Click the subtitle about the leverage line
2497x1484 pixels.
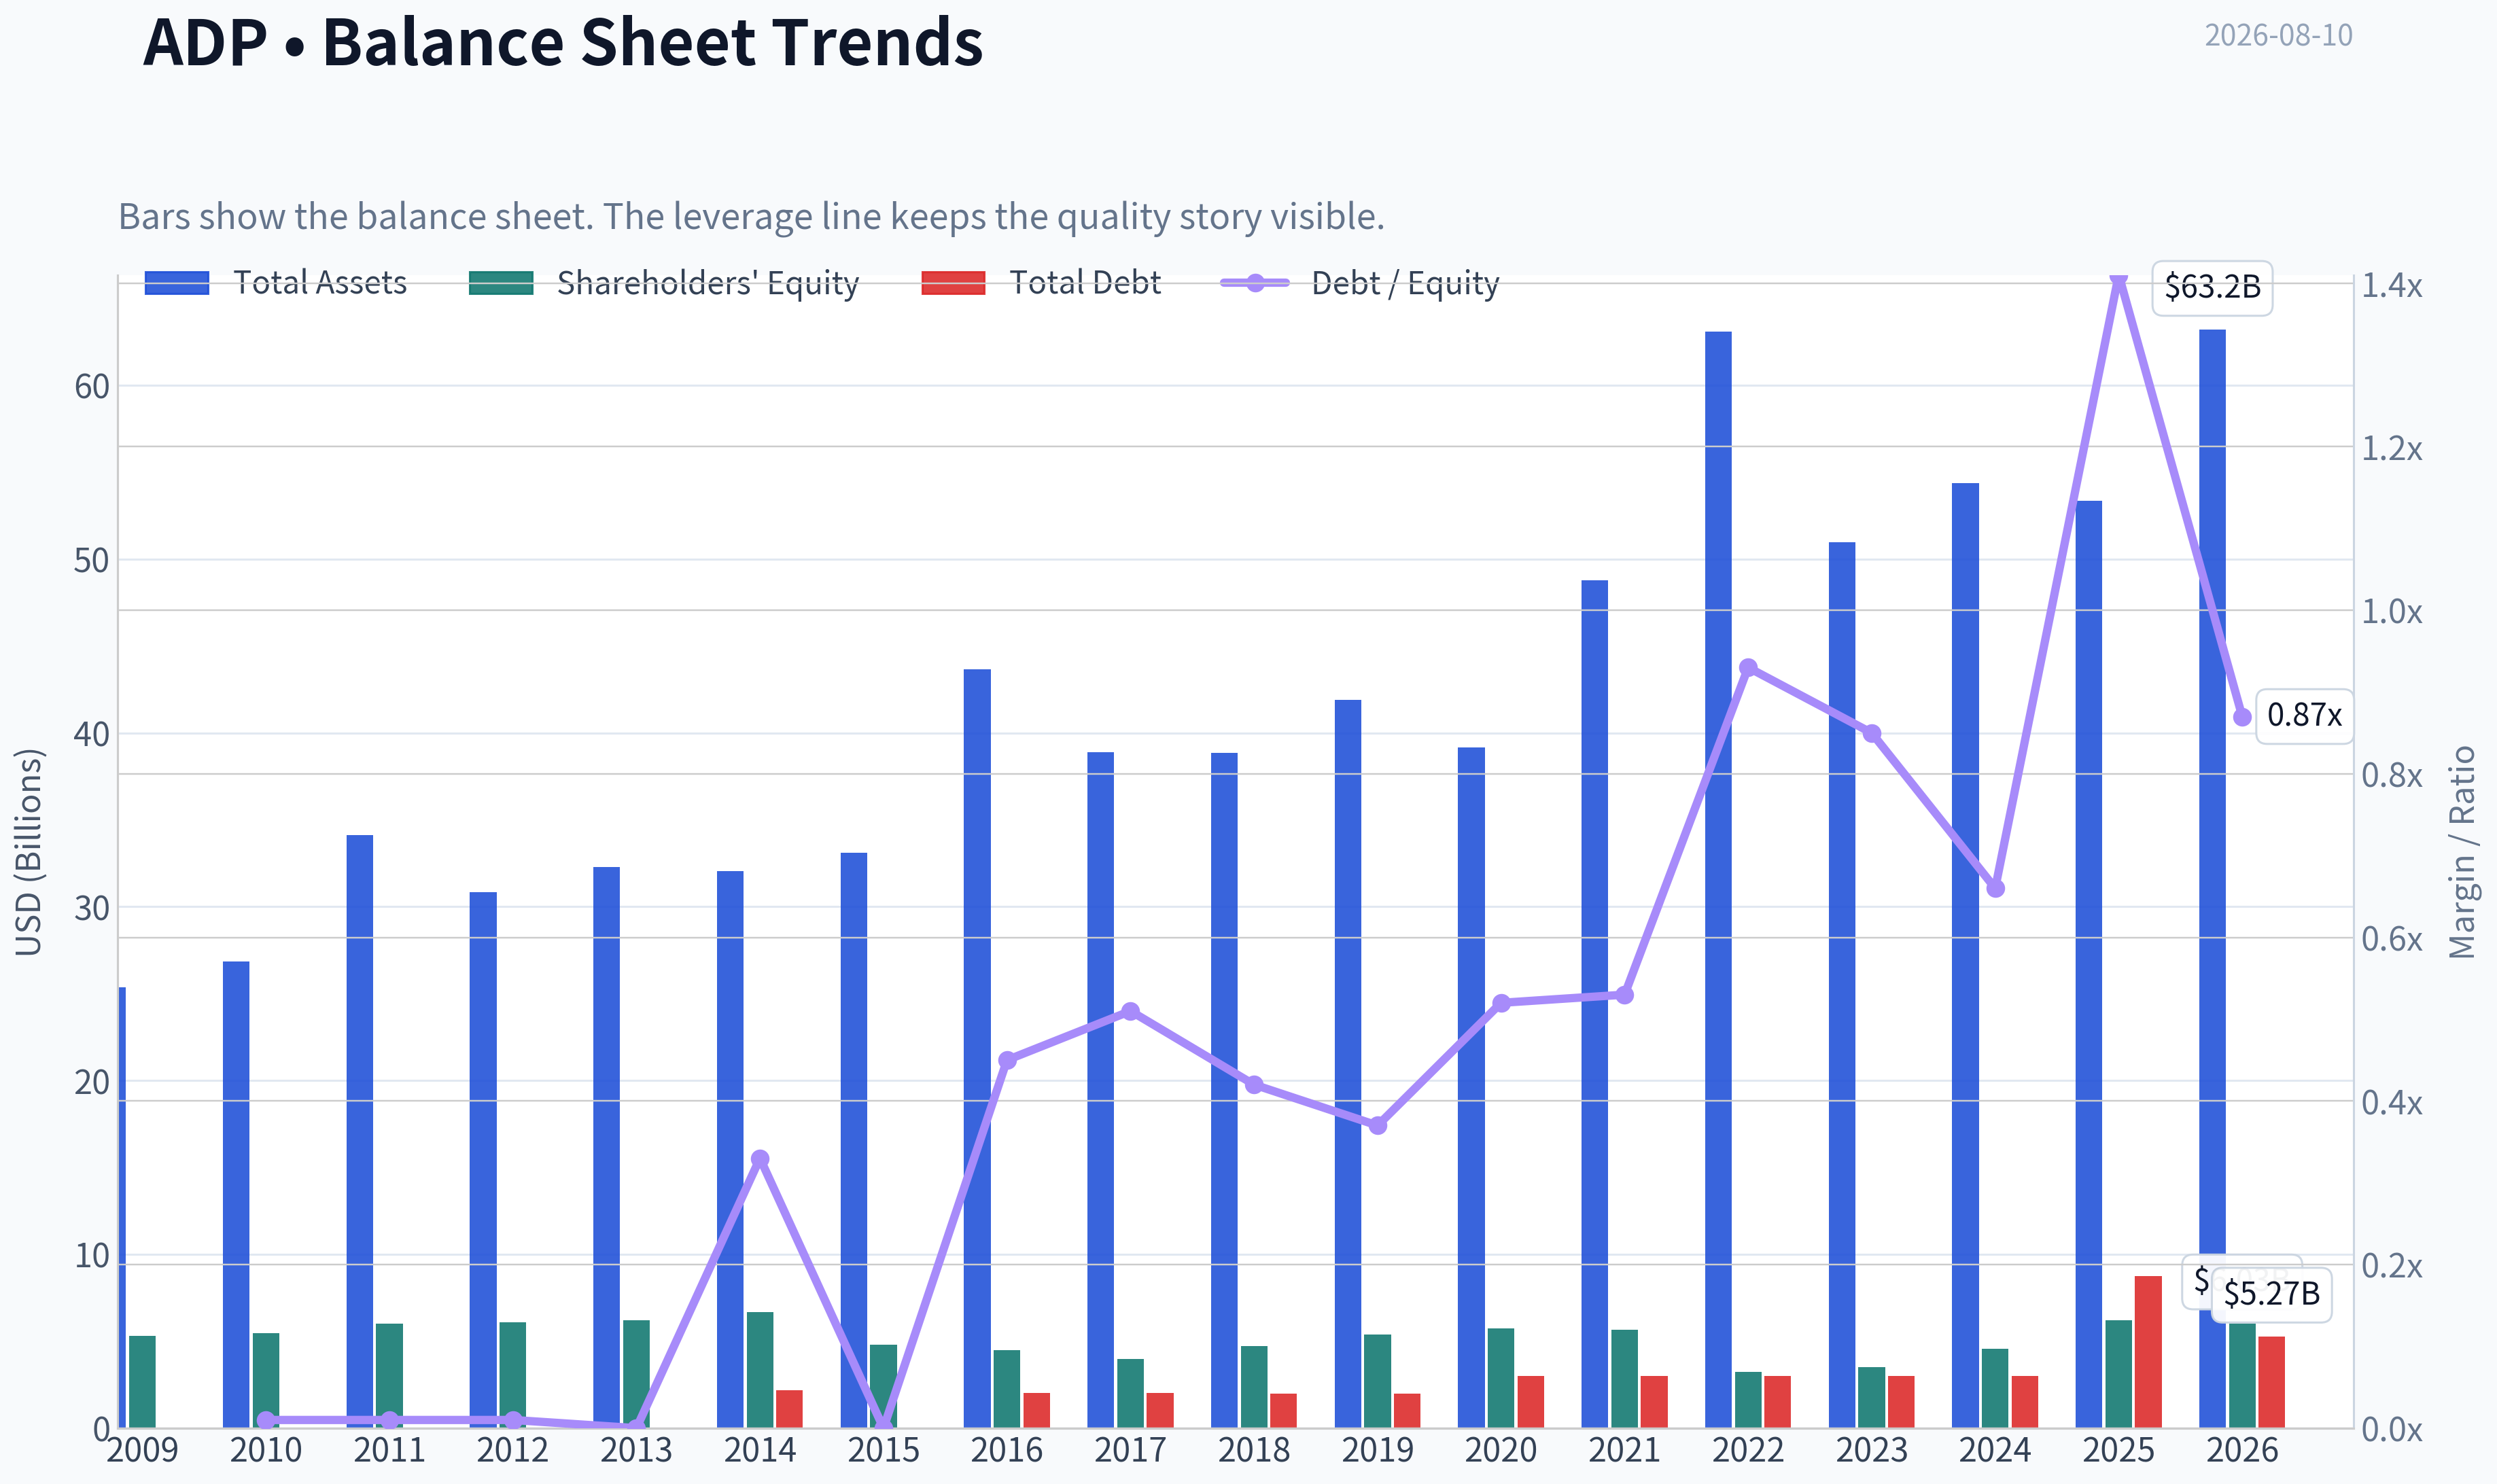tap(751, 216)
